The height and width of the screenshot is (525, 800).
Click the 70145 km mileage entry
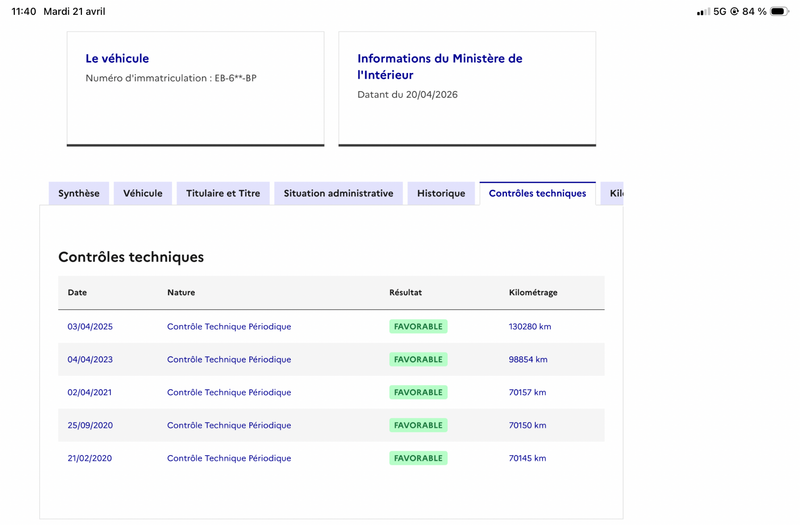(x=527, y=458)
